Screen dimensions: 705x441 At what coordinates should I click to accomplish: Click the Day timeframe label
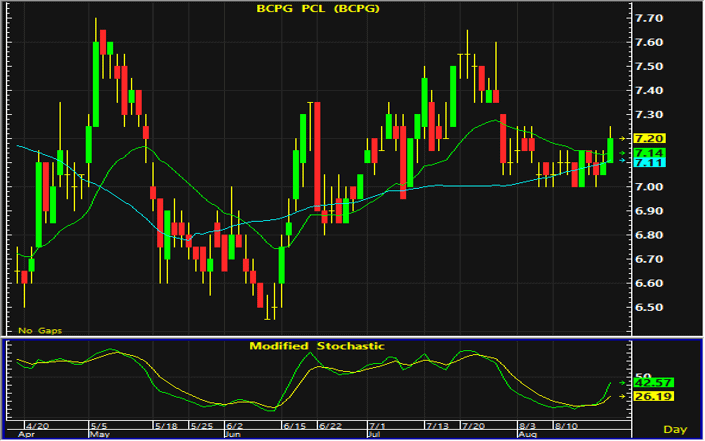675,429
